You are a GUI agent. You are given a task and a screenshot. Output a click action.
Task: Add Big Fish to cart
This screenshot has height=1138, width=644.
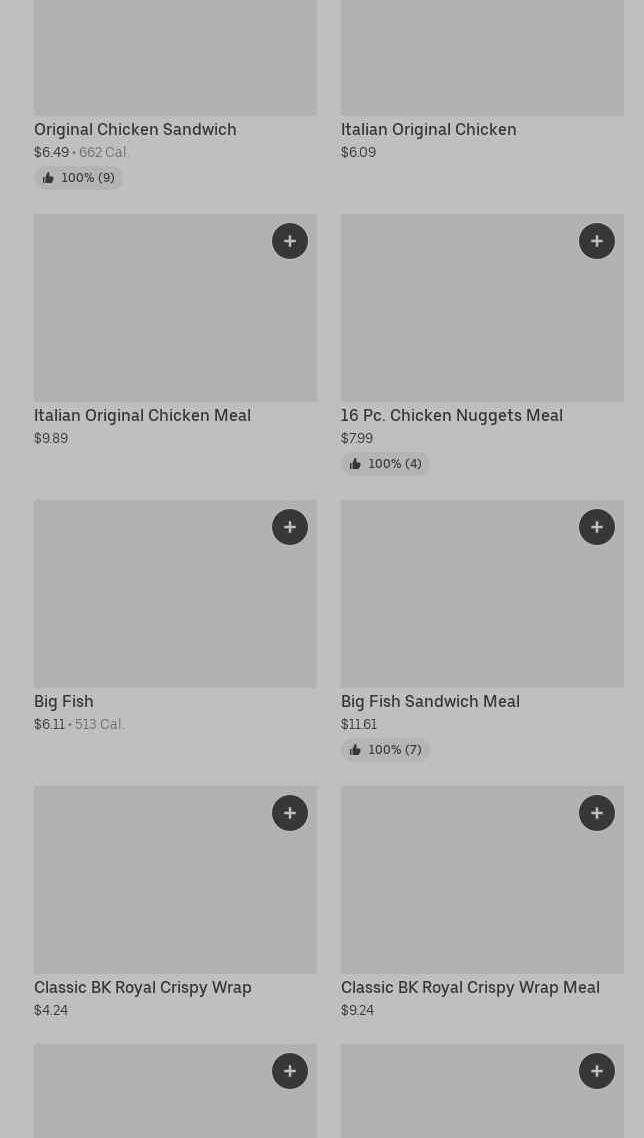pos(290,527)
